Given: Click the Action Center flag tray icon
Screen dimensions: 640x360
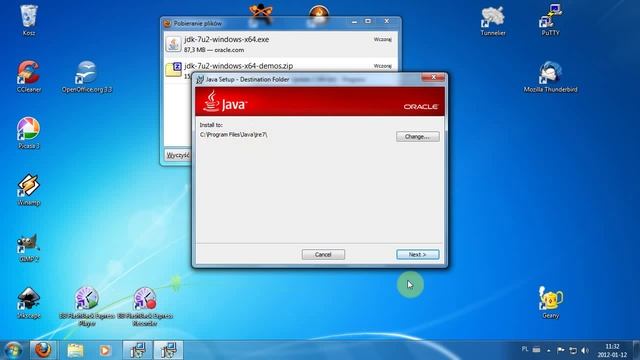Looking at the screenshot, I should pos(560,350).
